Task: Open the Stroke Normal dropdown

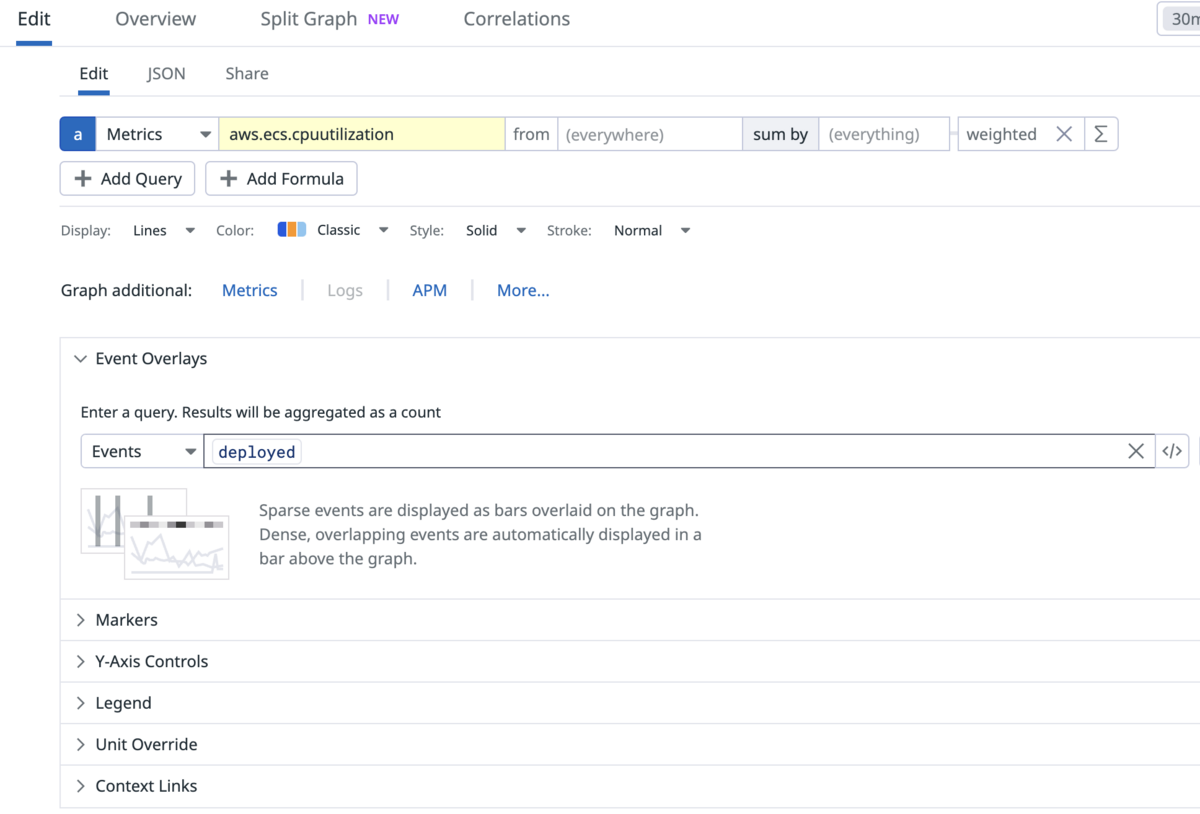Action: click(x=652, y=230)
